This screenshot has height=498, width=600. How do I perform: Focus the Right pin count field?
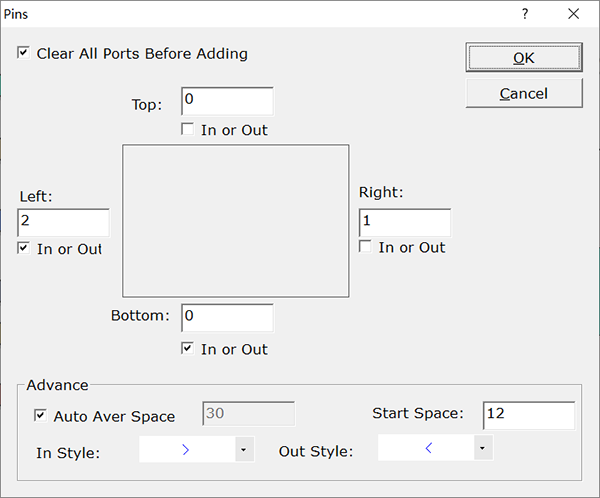tap(405, 223)
